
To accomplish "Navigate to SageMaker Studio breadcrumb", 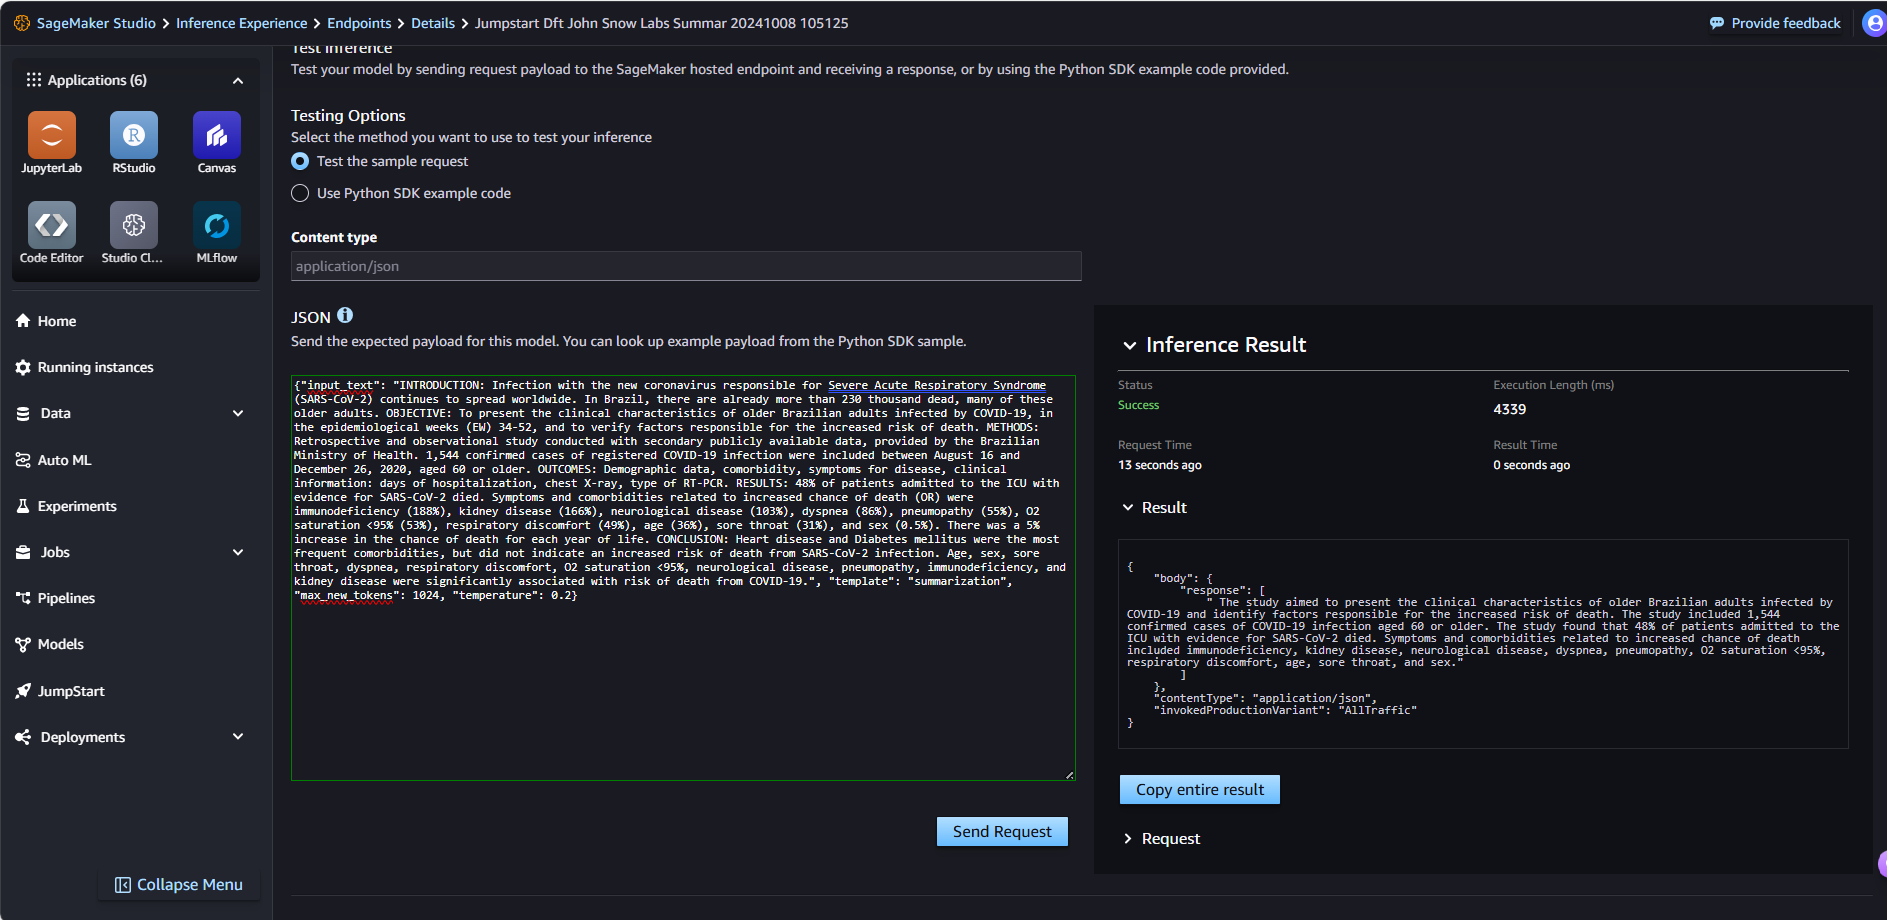I will tap(96, 23).
